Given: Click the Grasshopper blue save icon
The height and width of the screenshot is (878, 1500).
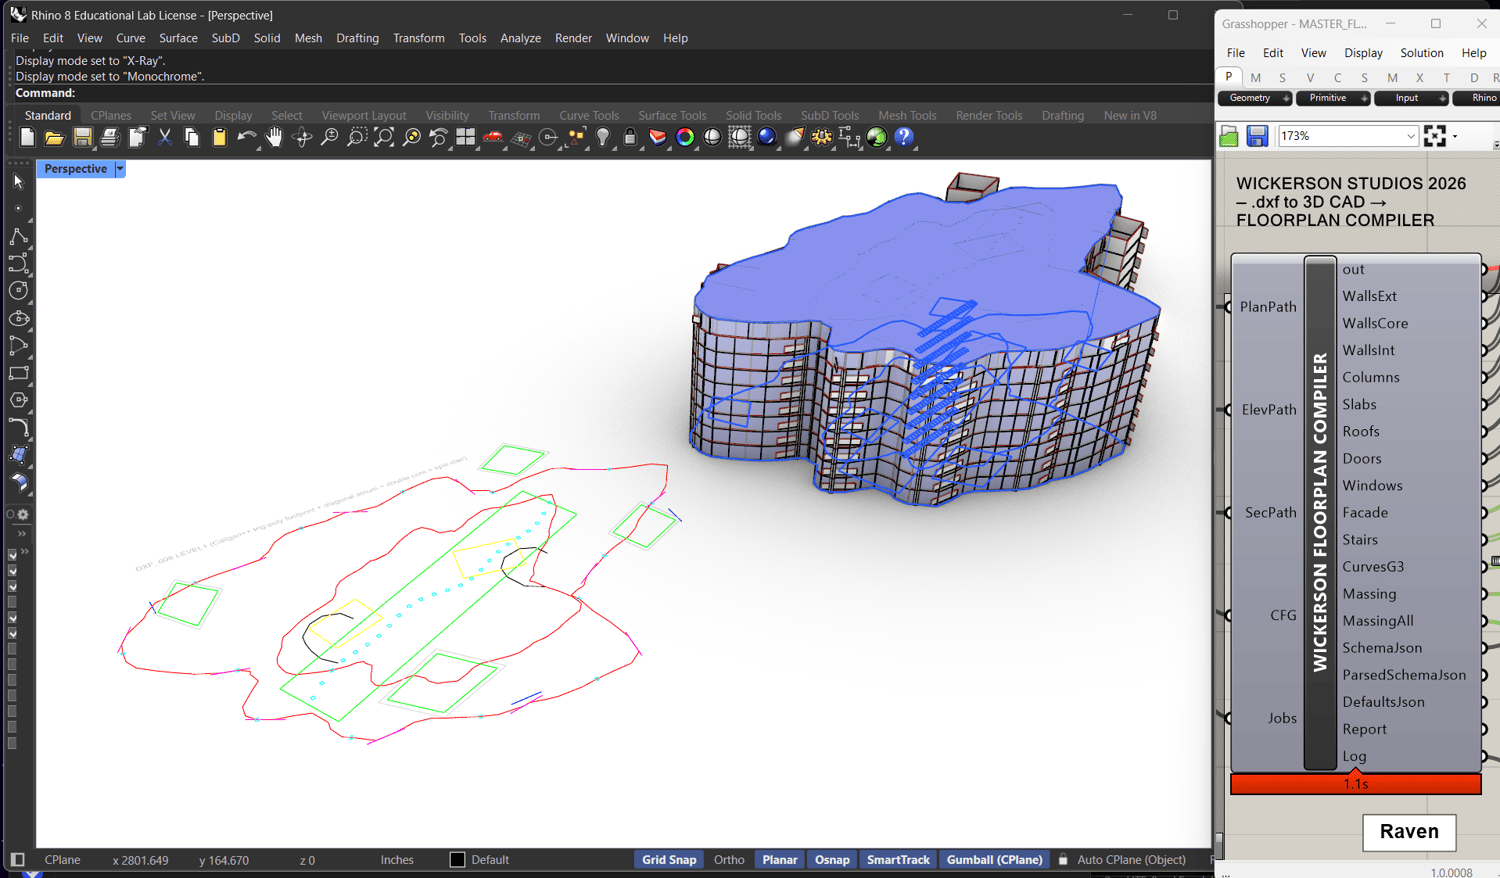Looking at the screenshot, I should click(x=1257, y=136).
